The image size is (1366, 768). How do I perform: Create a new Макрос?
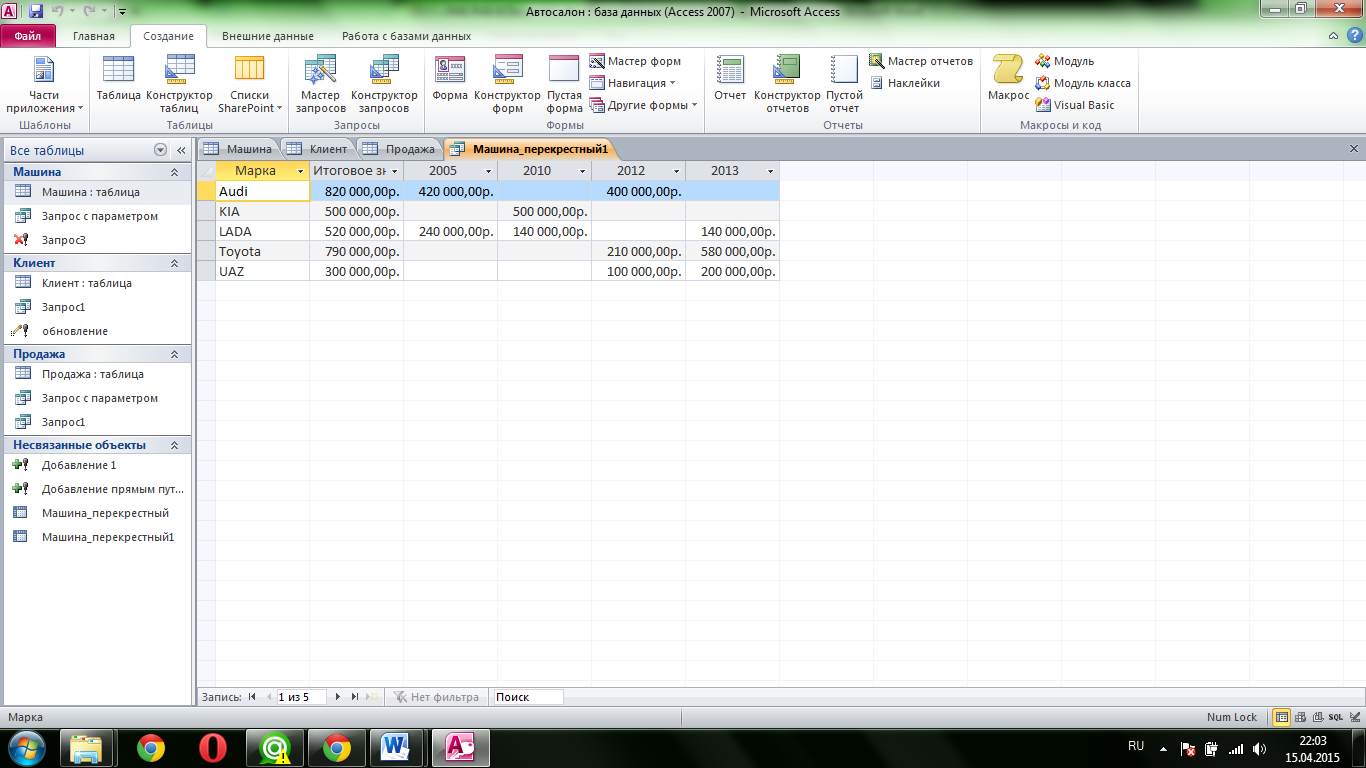(x=1008, y=79)
